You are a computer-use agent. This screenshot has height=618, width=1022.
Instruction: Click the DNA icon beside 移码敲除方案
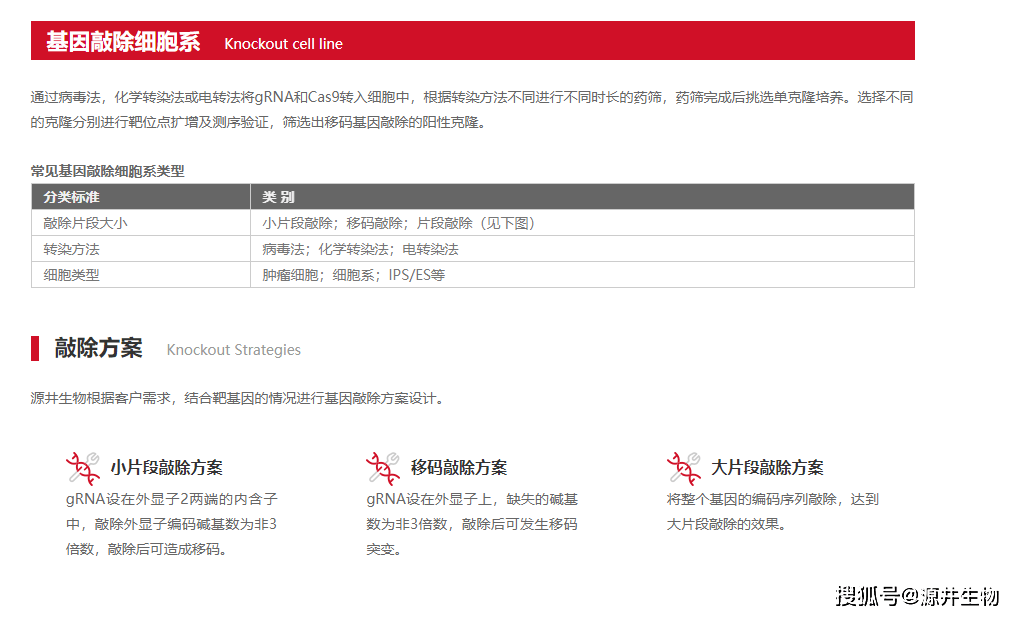click(383, 467)
